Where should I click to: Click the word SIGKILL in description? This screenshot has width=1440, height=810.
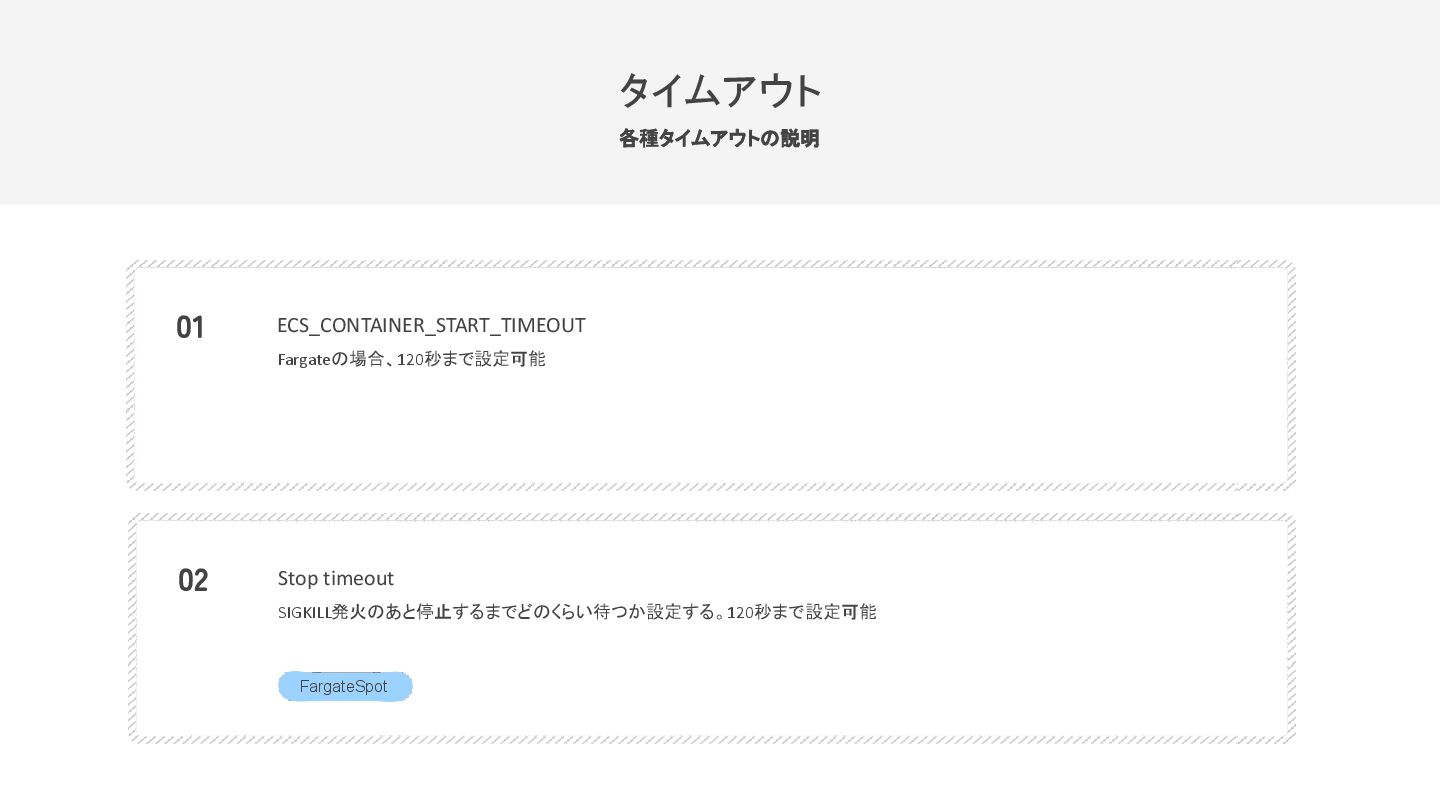tap(304, 612)
